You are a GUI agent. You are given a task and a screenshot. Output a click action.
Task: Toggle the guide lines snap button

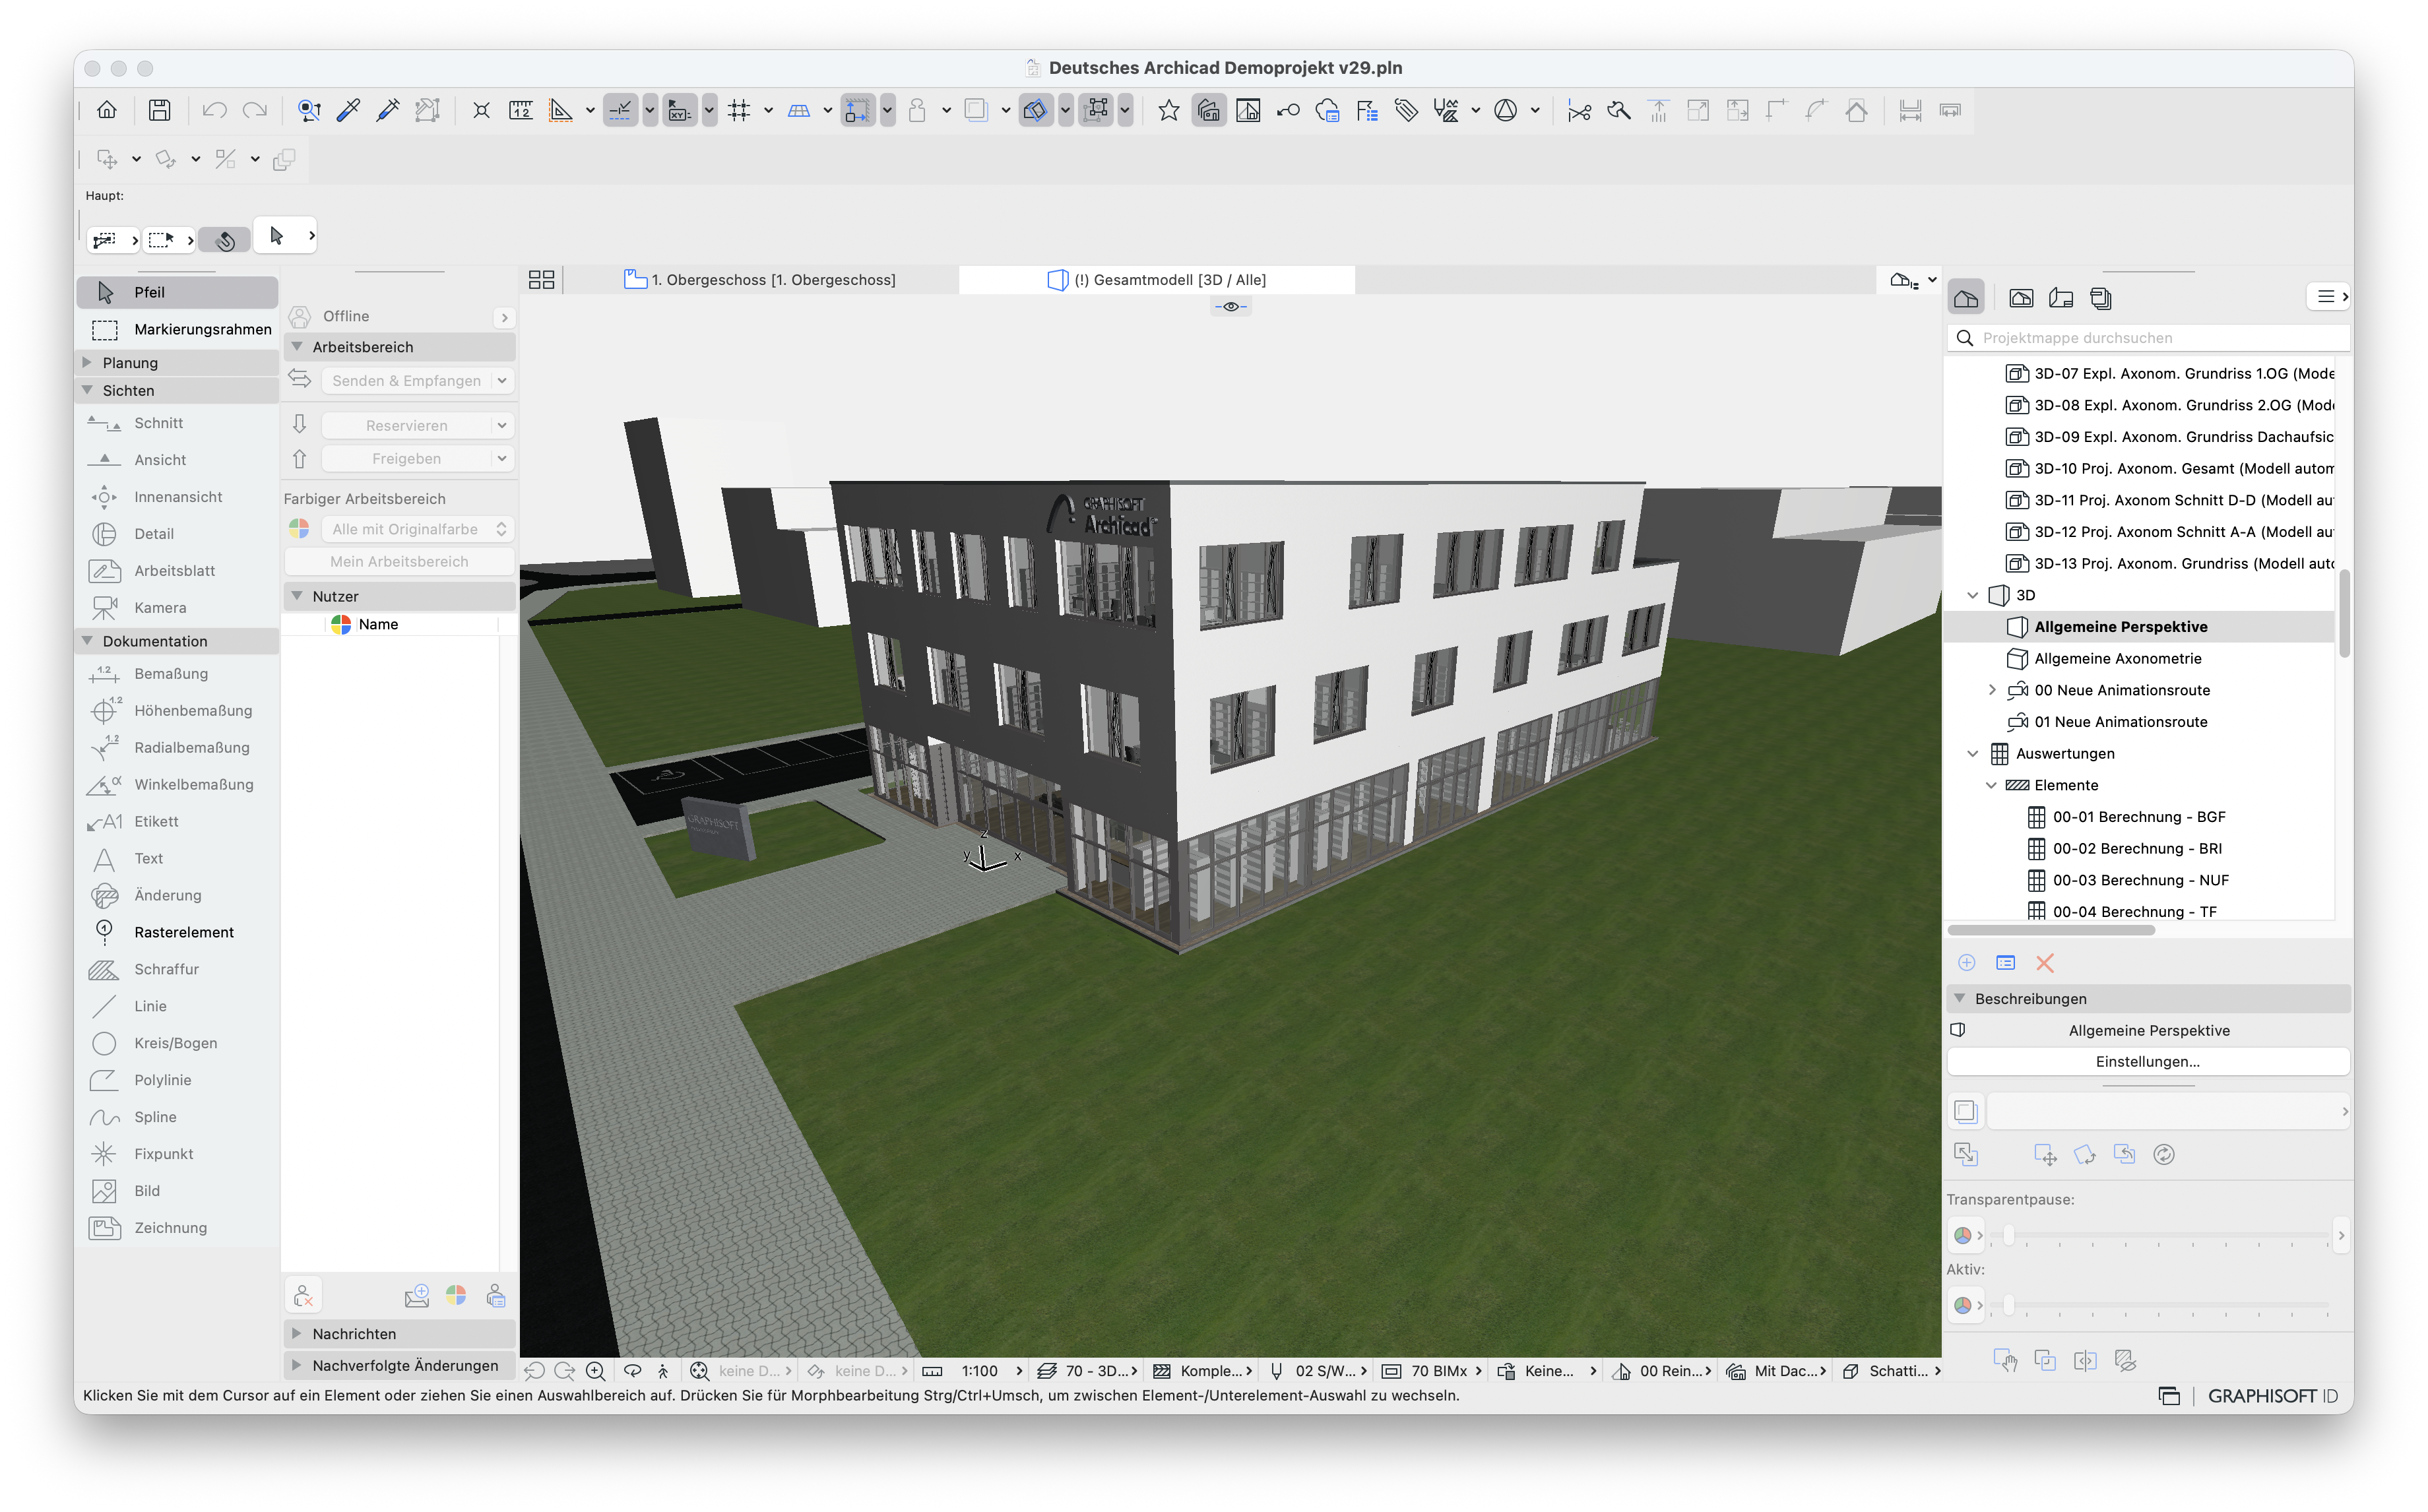(620, 110)
